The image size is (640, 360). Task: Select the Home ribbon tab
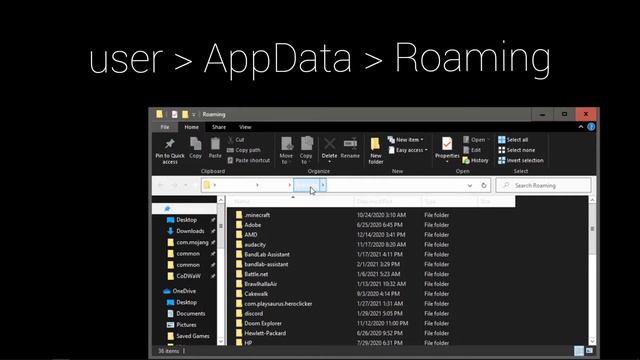pos(191,127)
